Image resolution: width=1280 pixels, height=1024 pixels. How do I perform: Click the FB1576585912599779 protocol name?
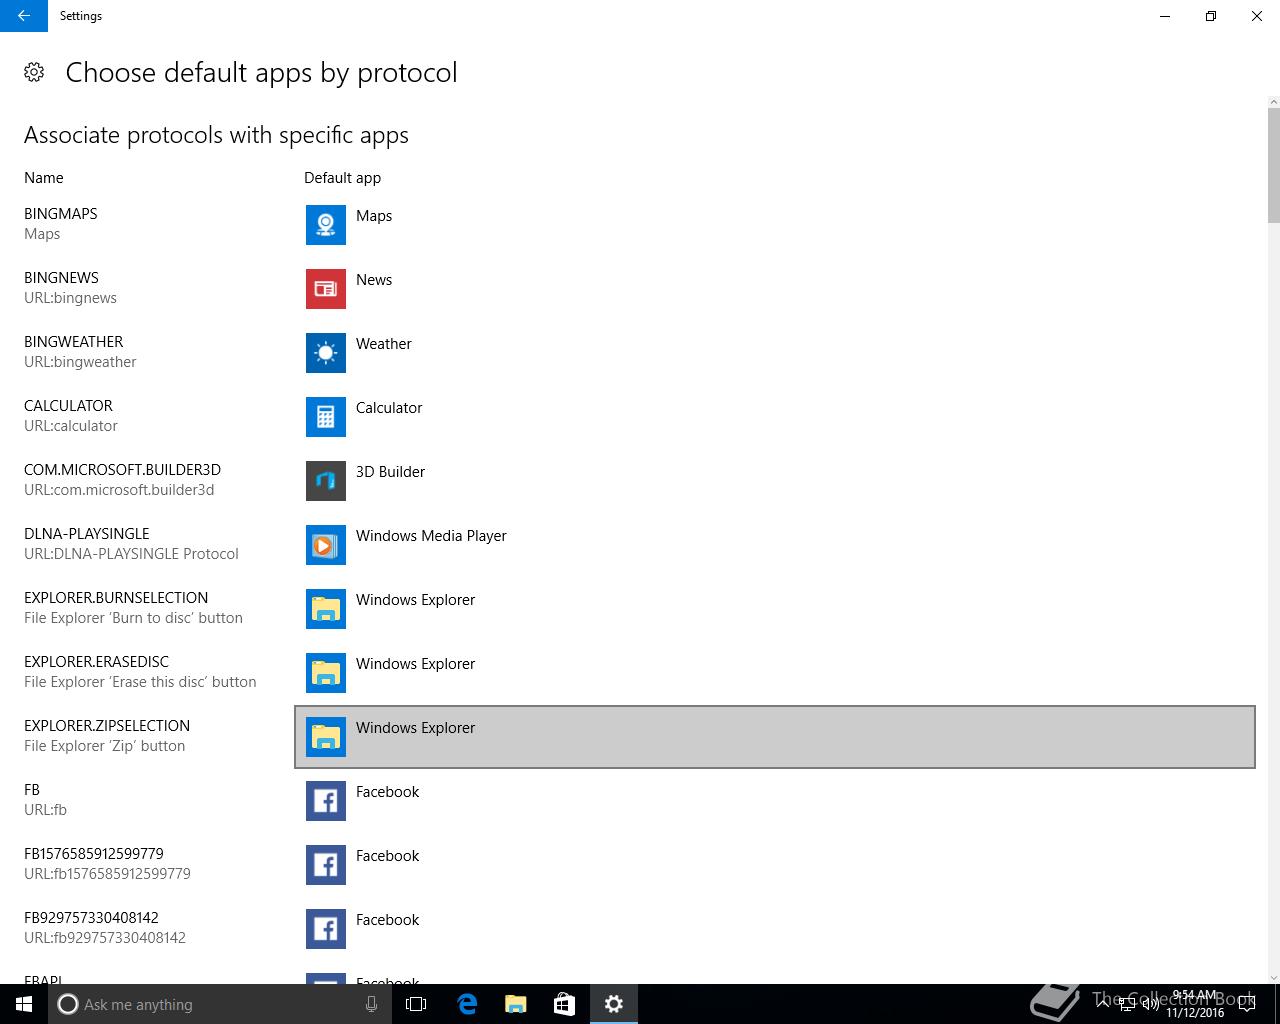[94, 854]
